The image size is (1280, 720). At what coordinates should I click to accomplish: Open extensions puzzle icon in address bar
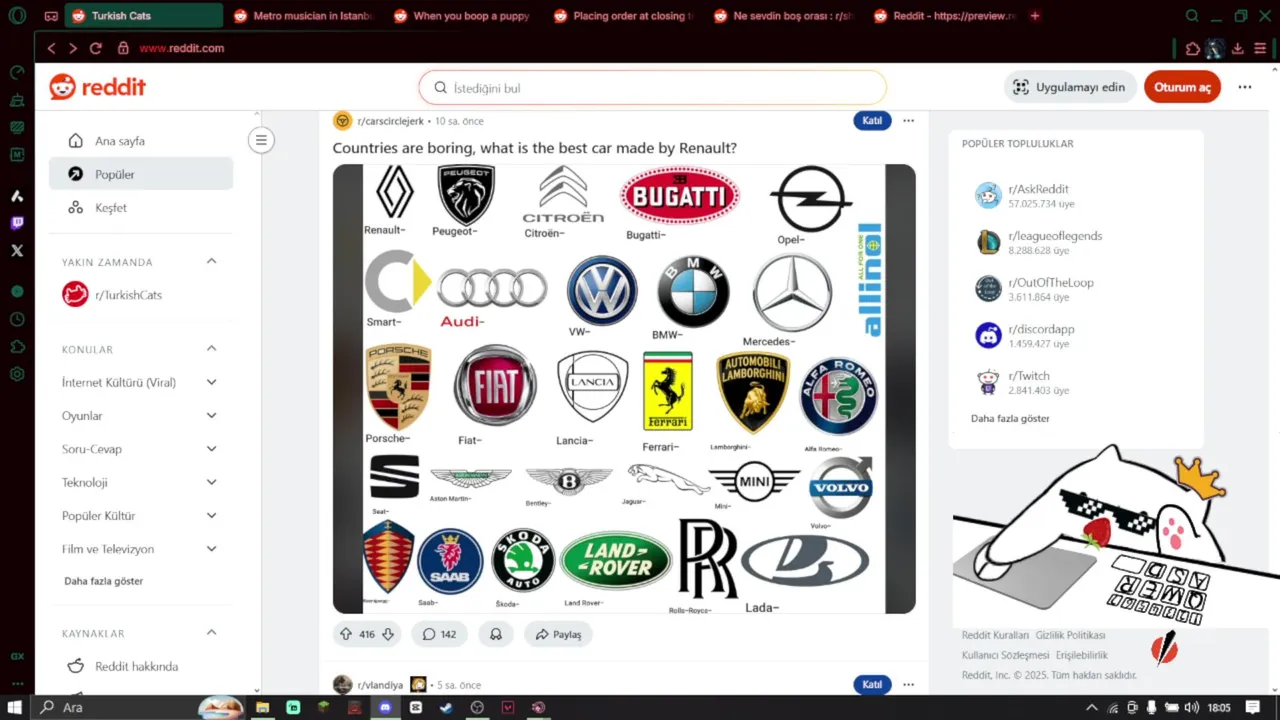click(x=1193, y=48)
